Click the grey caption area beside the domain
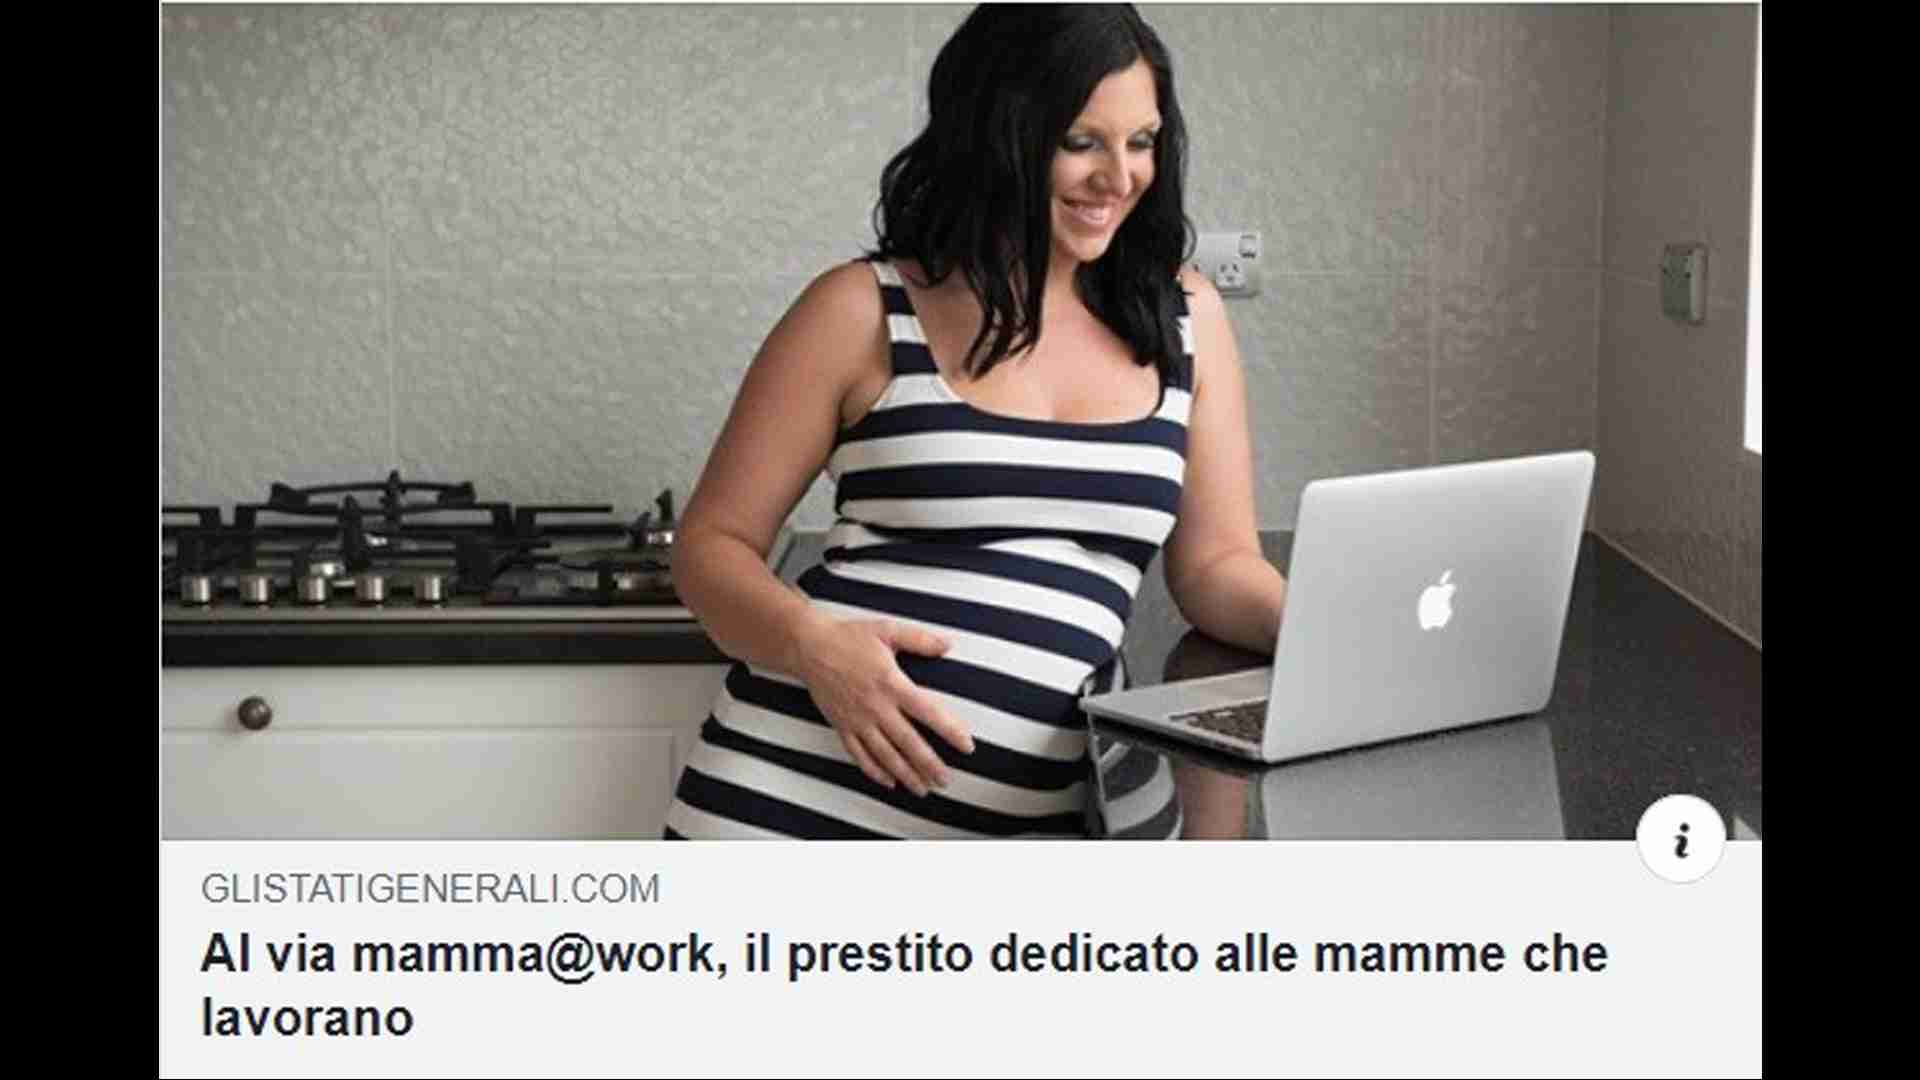The width and height of the screenshot is (1920, 1080). click(1150, 888)
